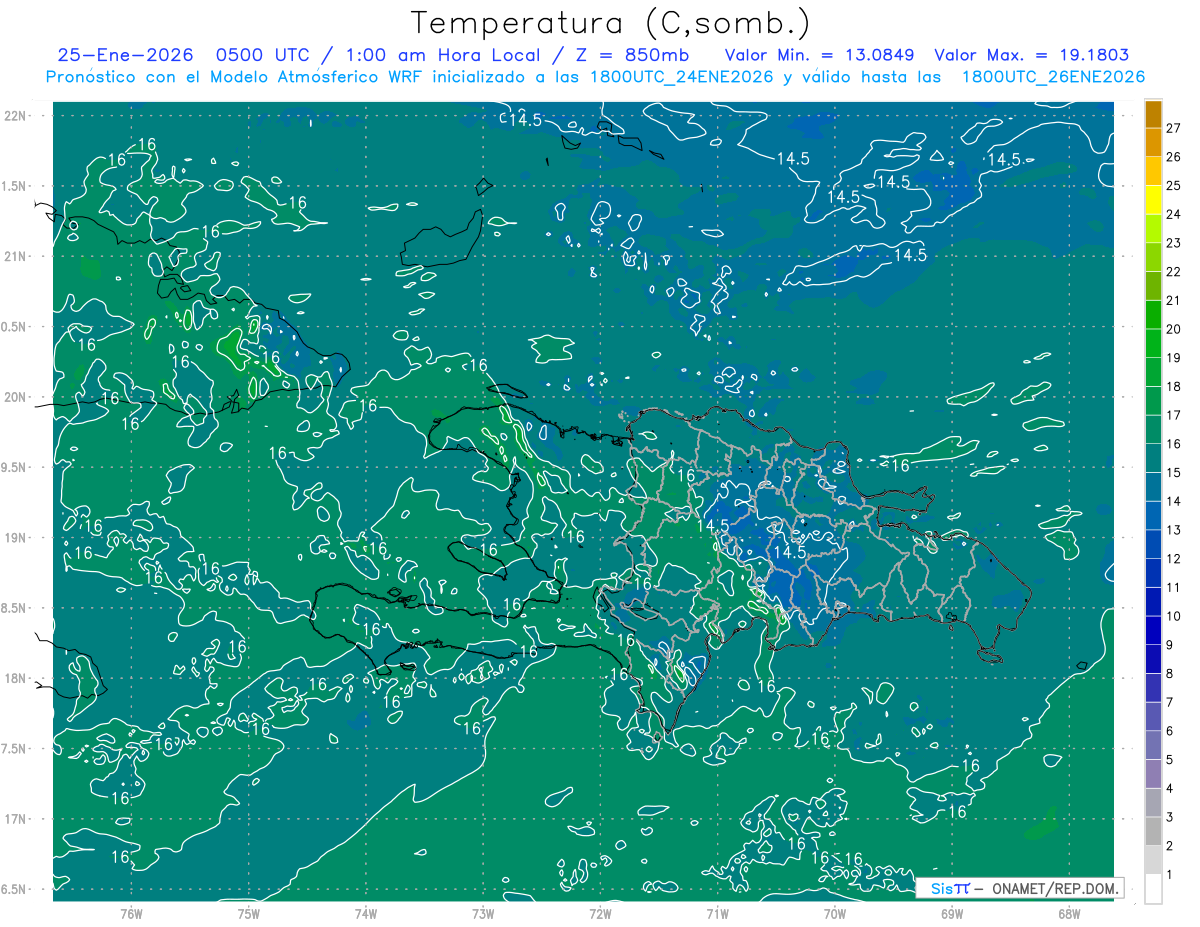Viewport: 1200px width, 927px height.
Task: Click the 1800UTC_26ENE2026 valid-until text
Action: click(x=1052, y=77)
